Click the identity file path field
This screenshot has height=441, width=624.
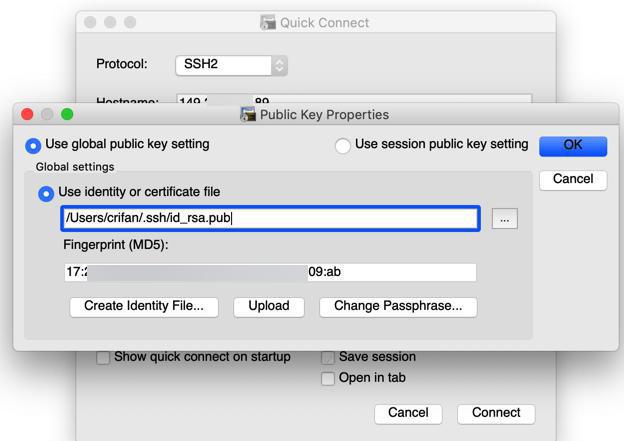coord(270,218)
